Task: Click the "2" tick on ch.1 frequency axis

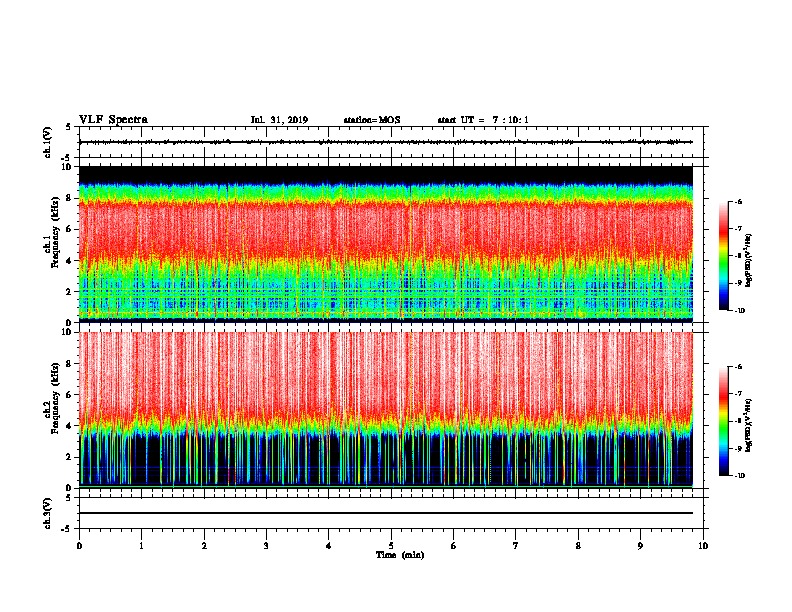Action: [69, 291]
